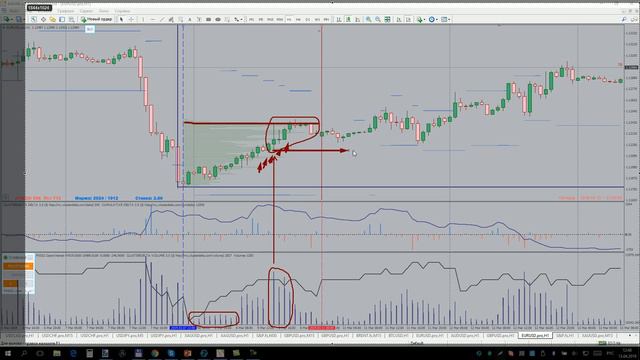This screenshot has width=640, height=360.
Task: Select the text label tool
Action: (x=199, y=19)
